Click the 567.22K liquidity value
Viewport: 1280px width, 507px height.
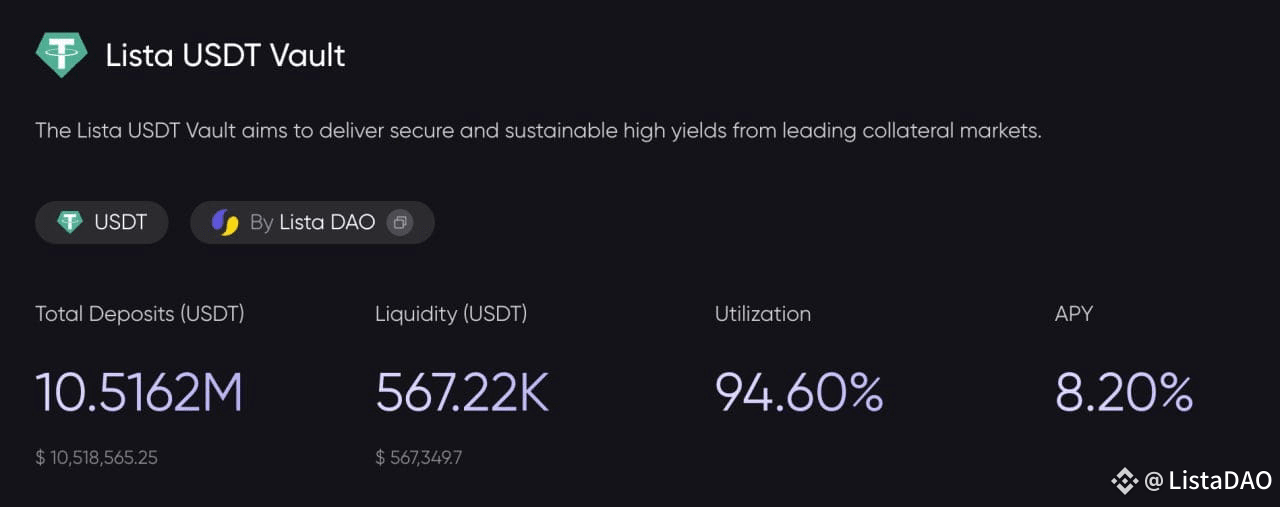(462, 393)
